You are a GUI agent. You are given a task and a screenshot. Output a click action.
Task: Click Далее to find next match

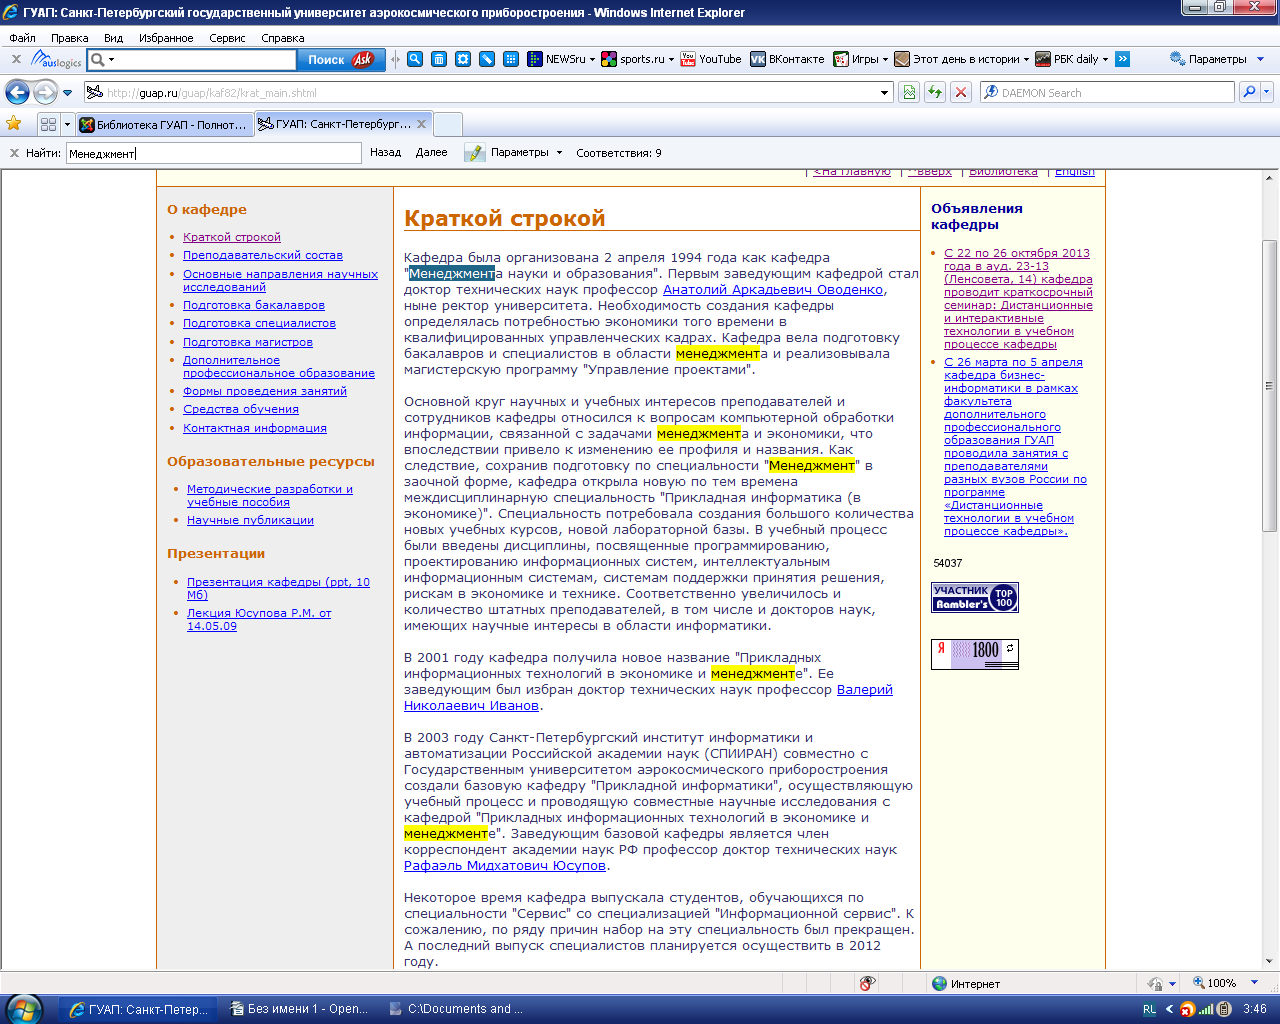pos(431,153)
